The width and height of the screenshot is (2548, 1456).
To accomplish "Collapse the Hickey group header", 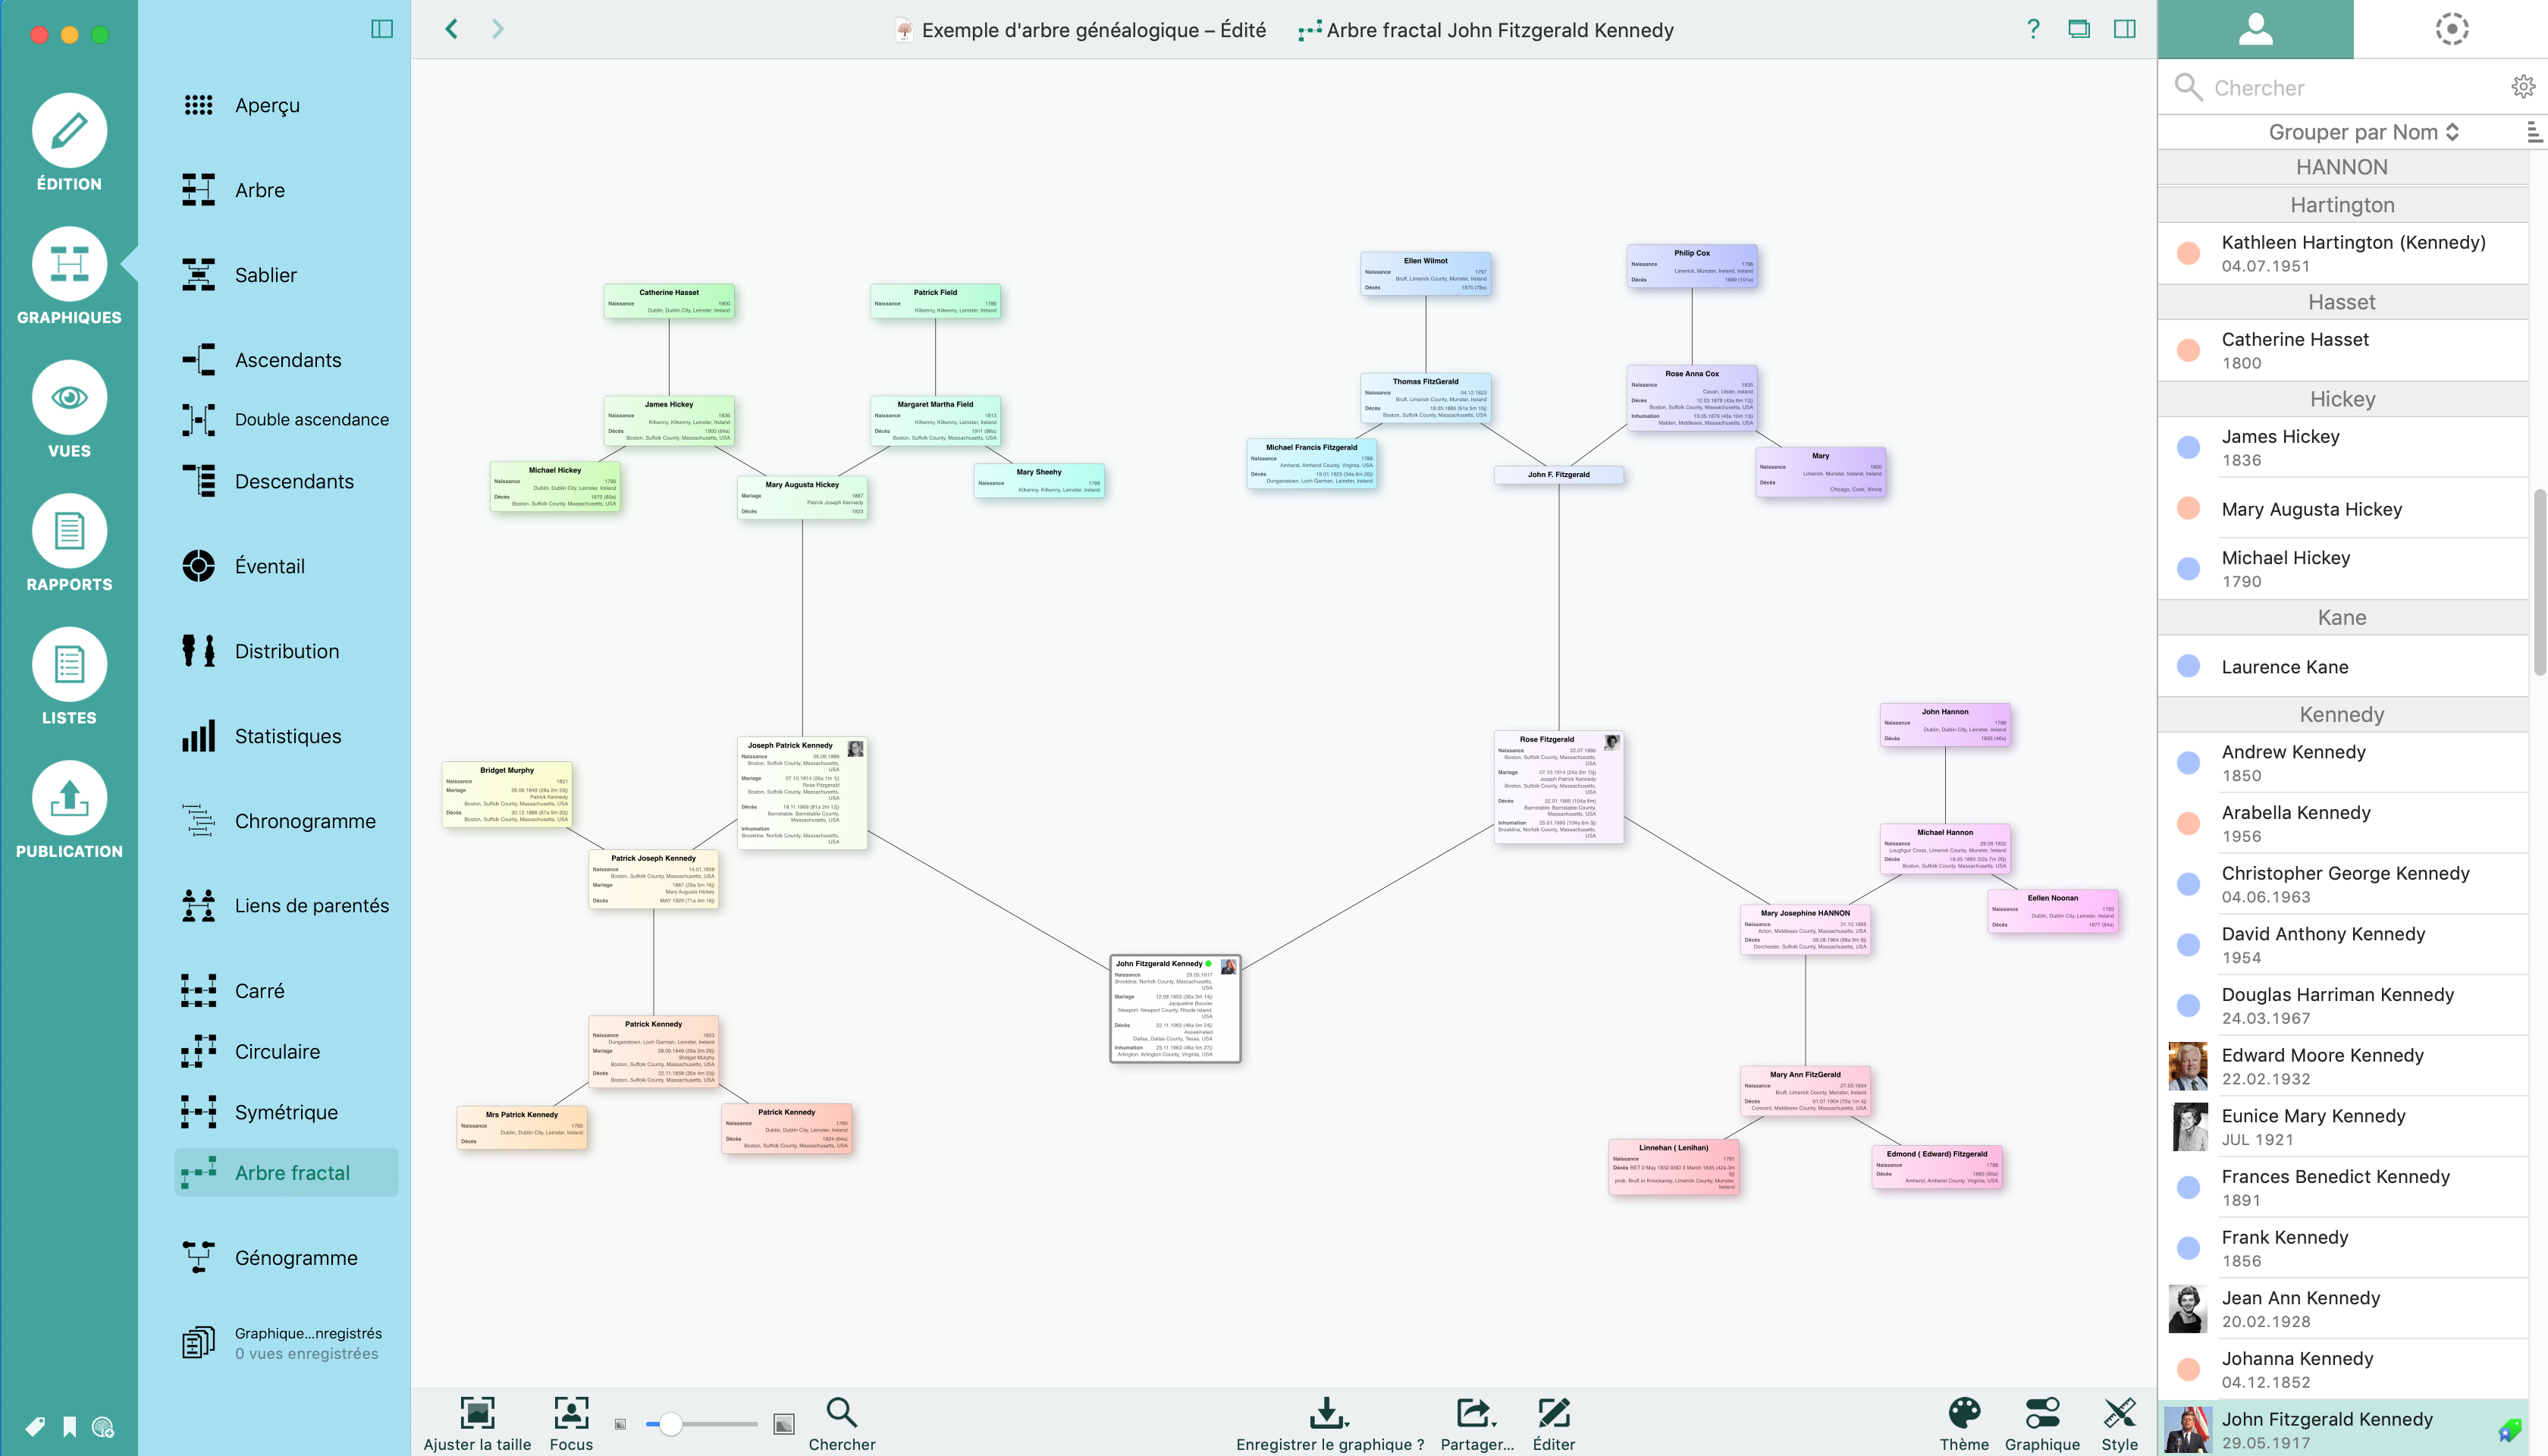I will (2343, 399).
